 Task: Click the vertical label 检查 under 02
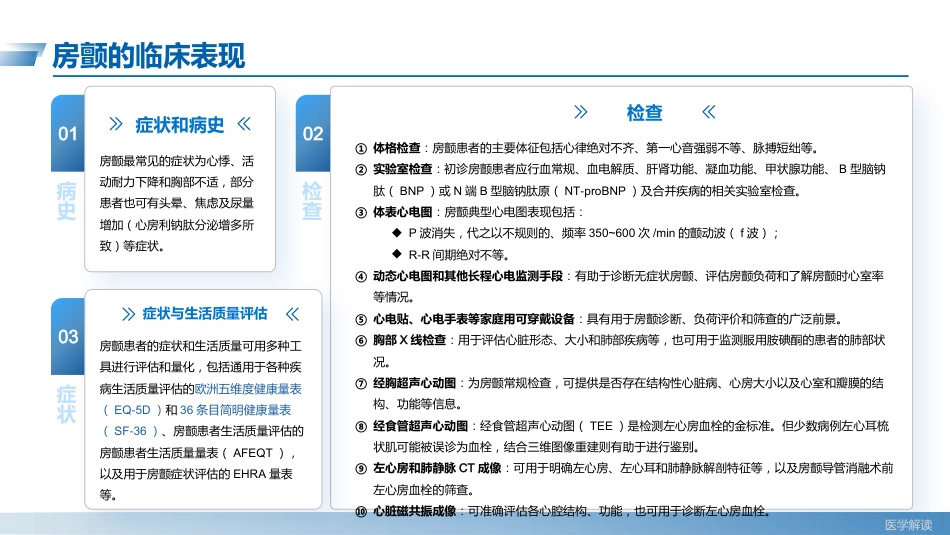[311, 201]
